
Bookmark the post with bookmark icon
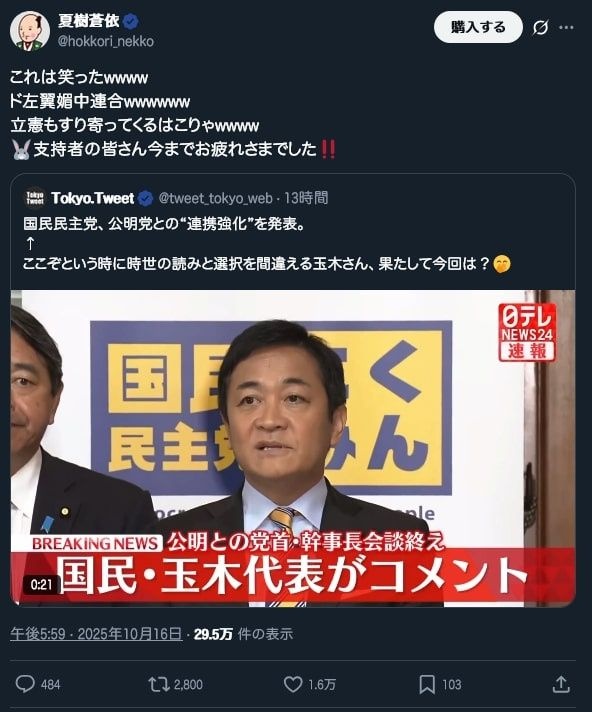point(427,684)
